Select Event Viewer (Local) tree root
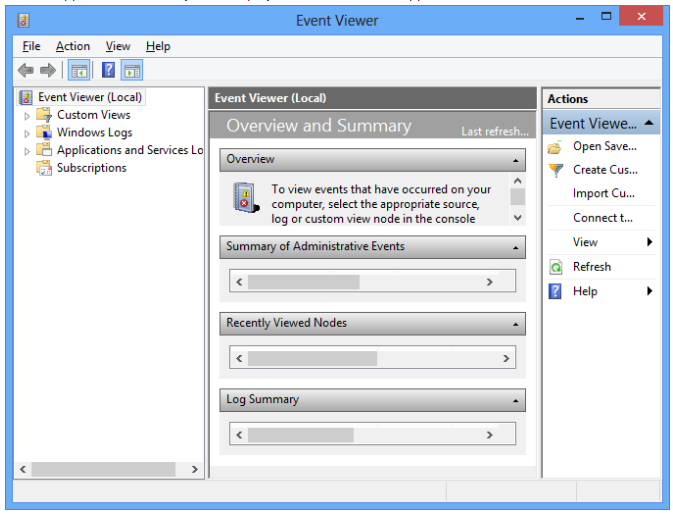673x514 pixels. click(x=90, y=97)
